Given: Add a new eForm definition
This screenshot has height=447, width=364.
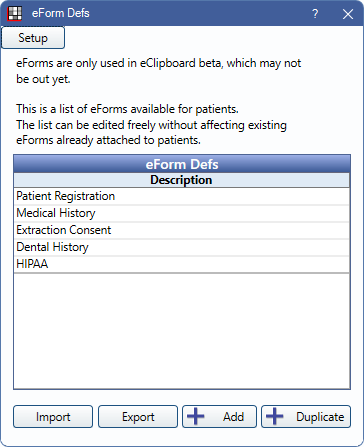Looking at the screenshot, I should (219, 417).
